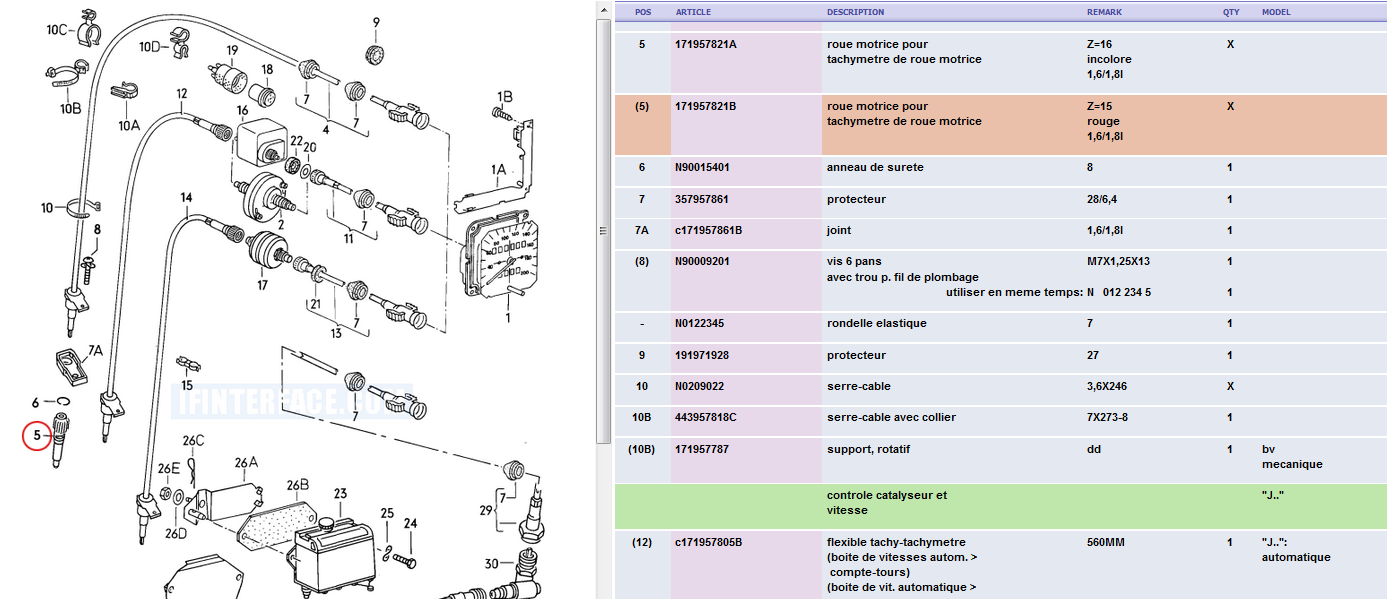Screen dimensions: 1387x599
Task: Click callout 29 in the diagram
Action: 485,511
